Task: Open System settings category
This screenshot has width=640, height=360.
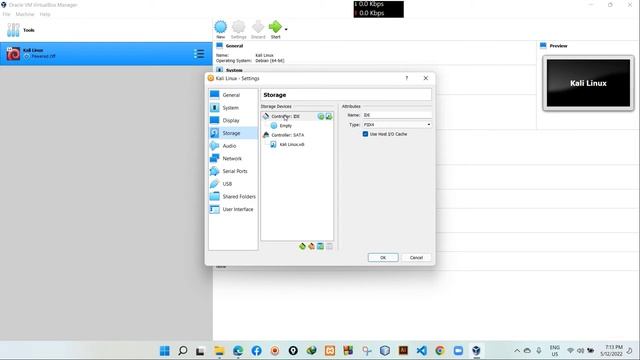Action: pyautogui.click(x=233, y=108)
